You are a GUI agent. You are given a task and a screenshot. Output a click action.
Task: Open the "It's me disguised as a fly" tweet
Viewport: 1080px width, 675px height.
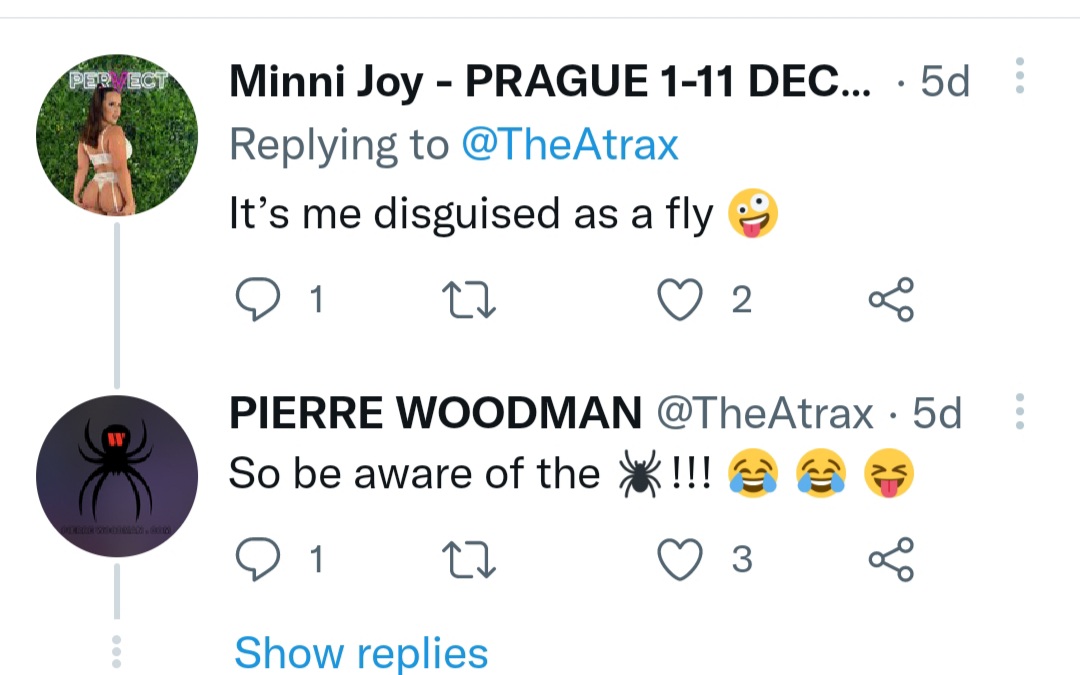coord(470,214)
